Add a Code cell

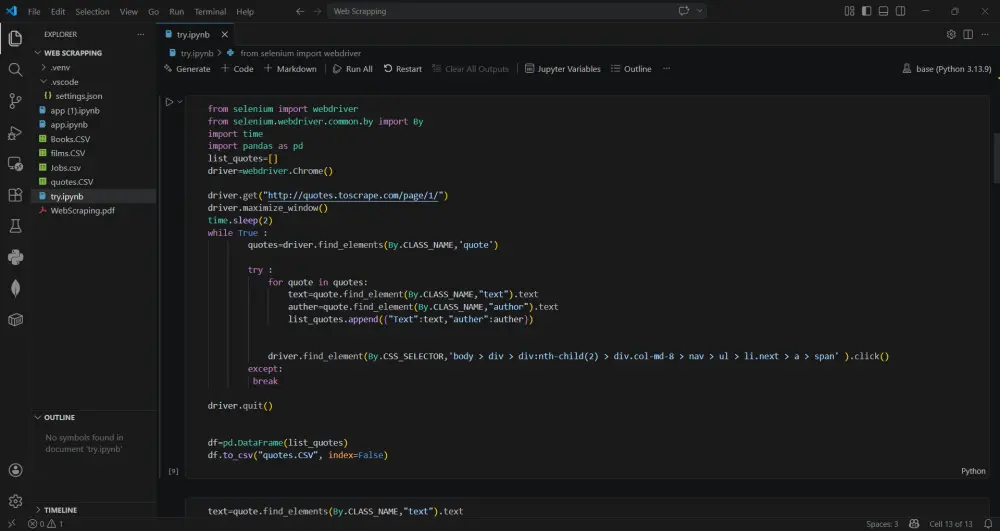click(237, 69)
